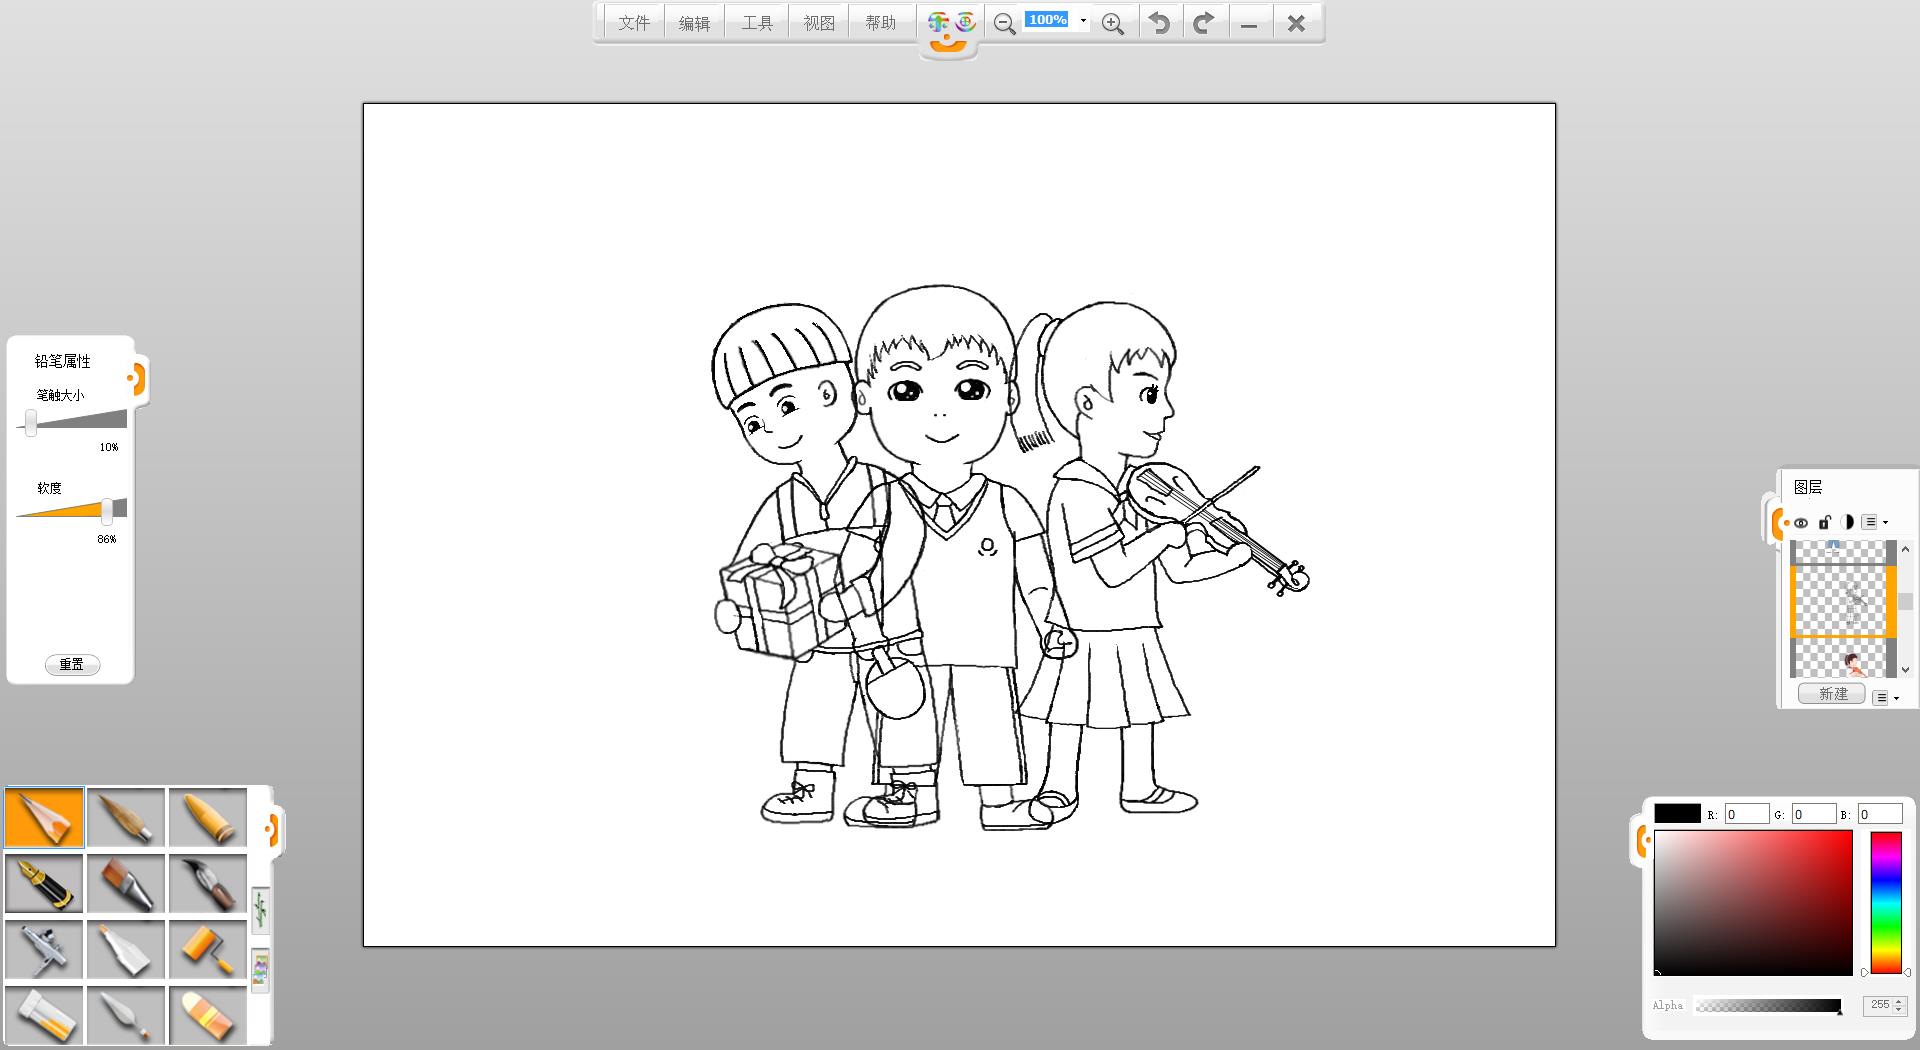Screen dimensions: 1920x1050
Task: Pick the paint roller tool
Action: [208, 949]
